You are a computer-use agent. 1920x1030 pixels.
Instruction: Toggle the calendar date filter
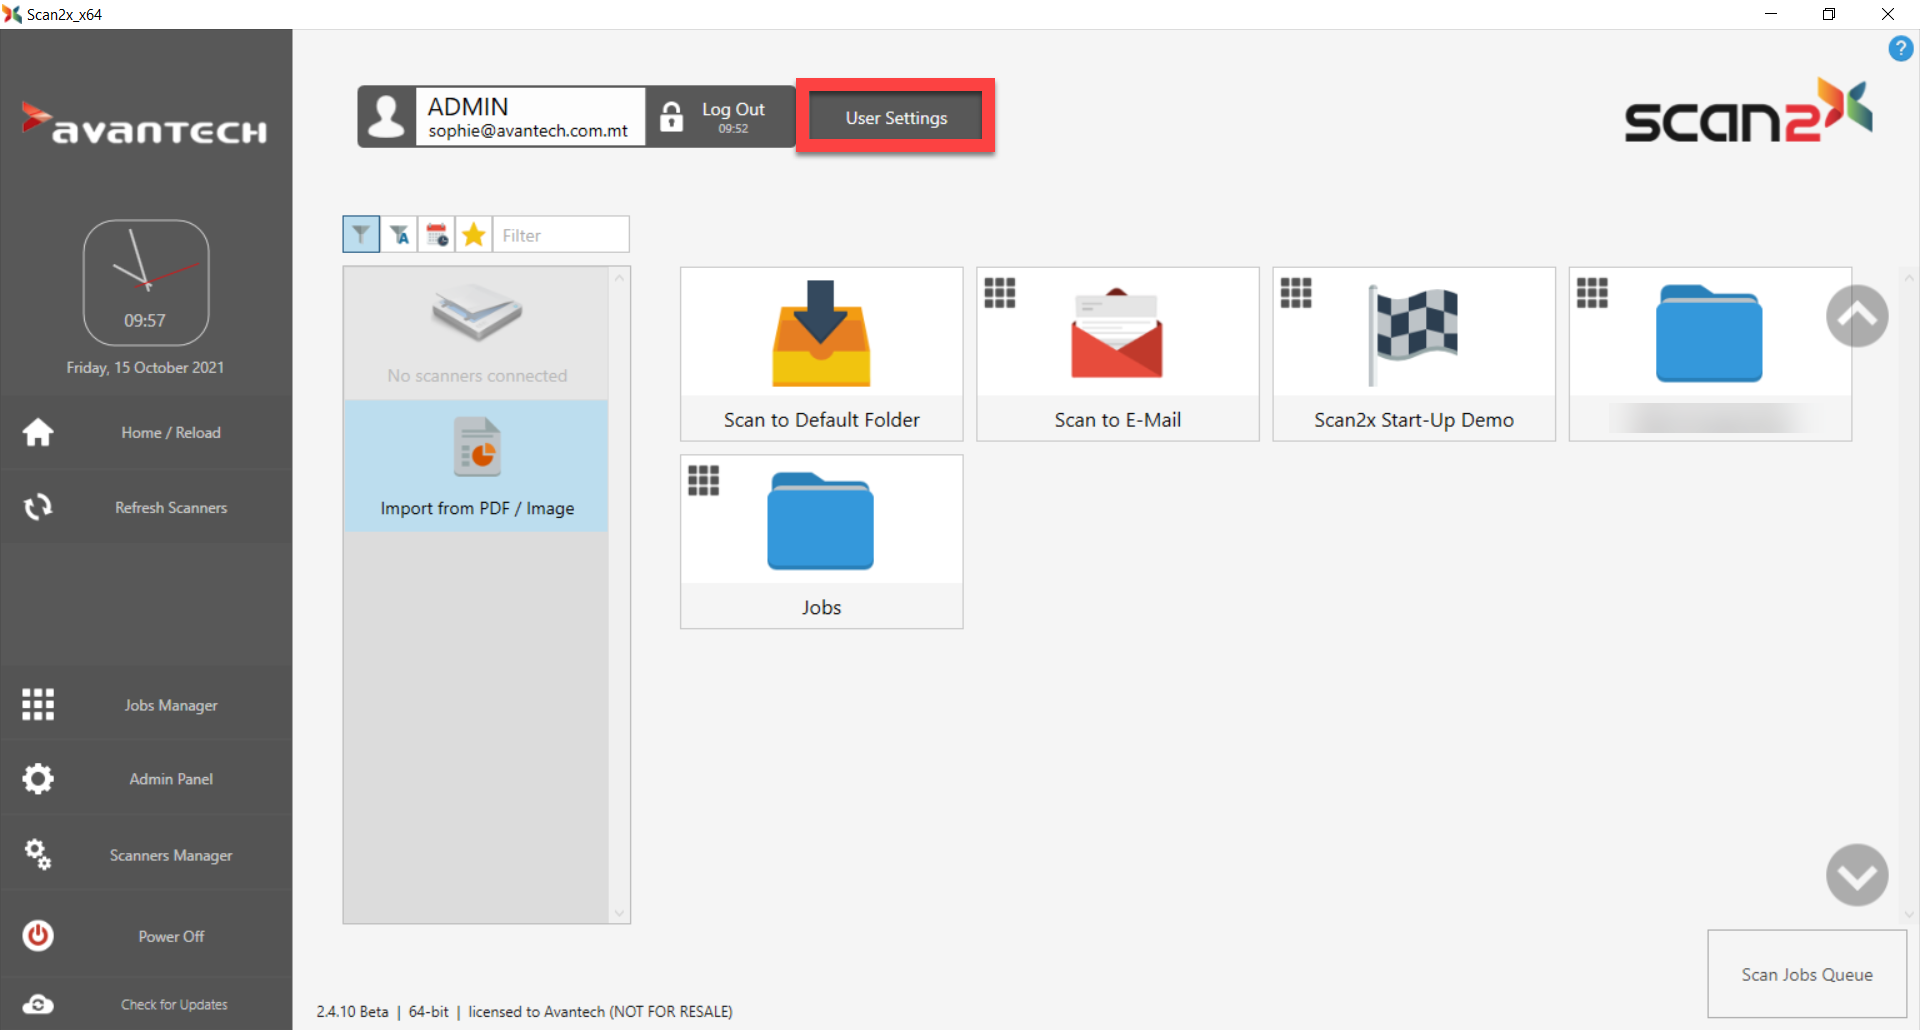click(x=437, y=235)
